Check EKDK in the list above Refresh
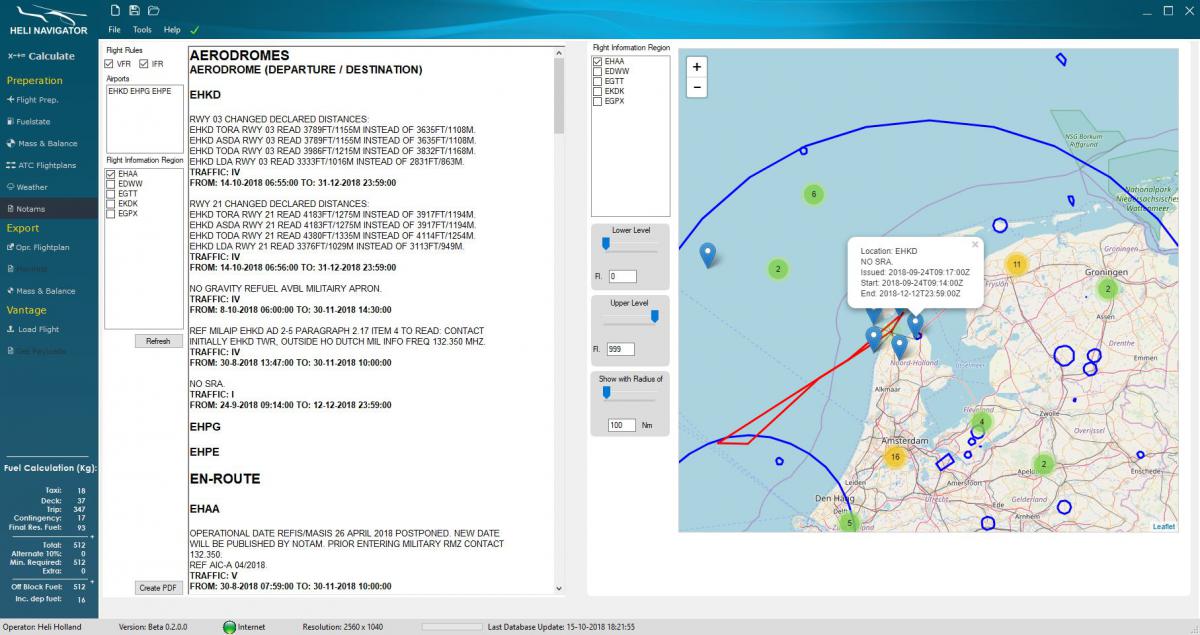Image resolution: width=1200 pixels, height=635 pixels. (111, 204)
